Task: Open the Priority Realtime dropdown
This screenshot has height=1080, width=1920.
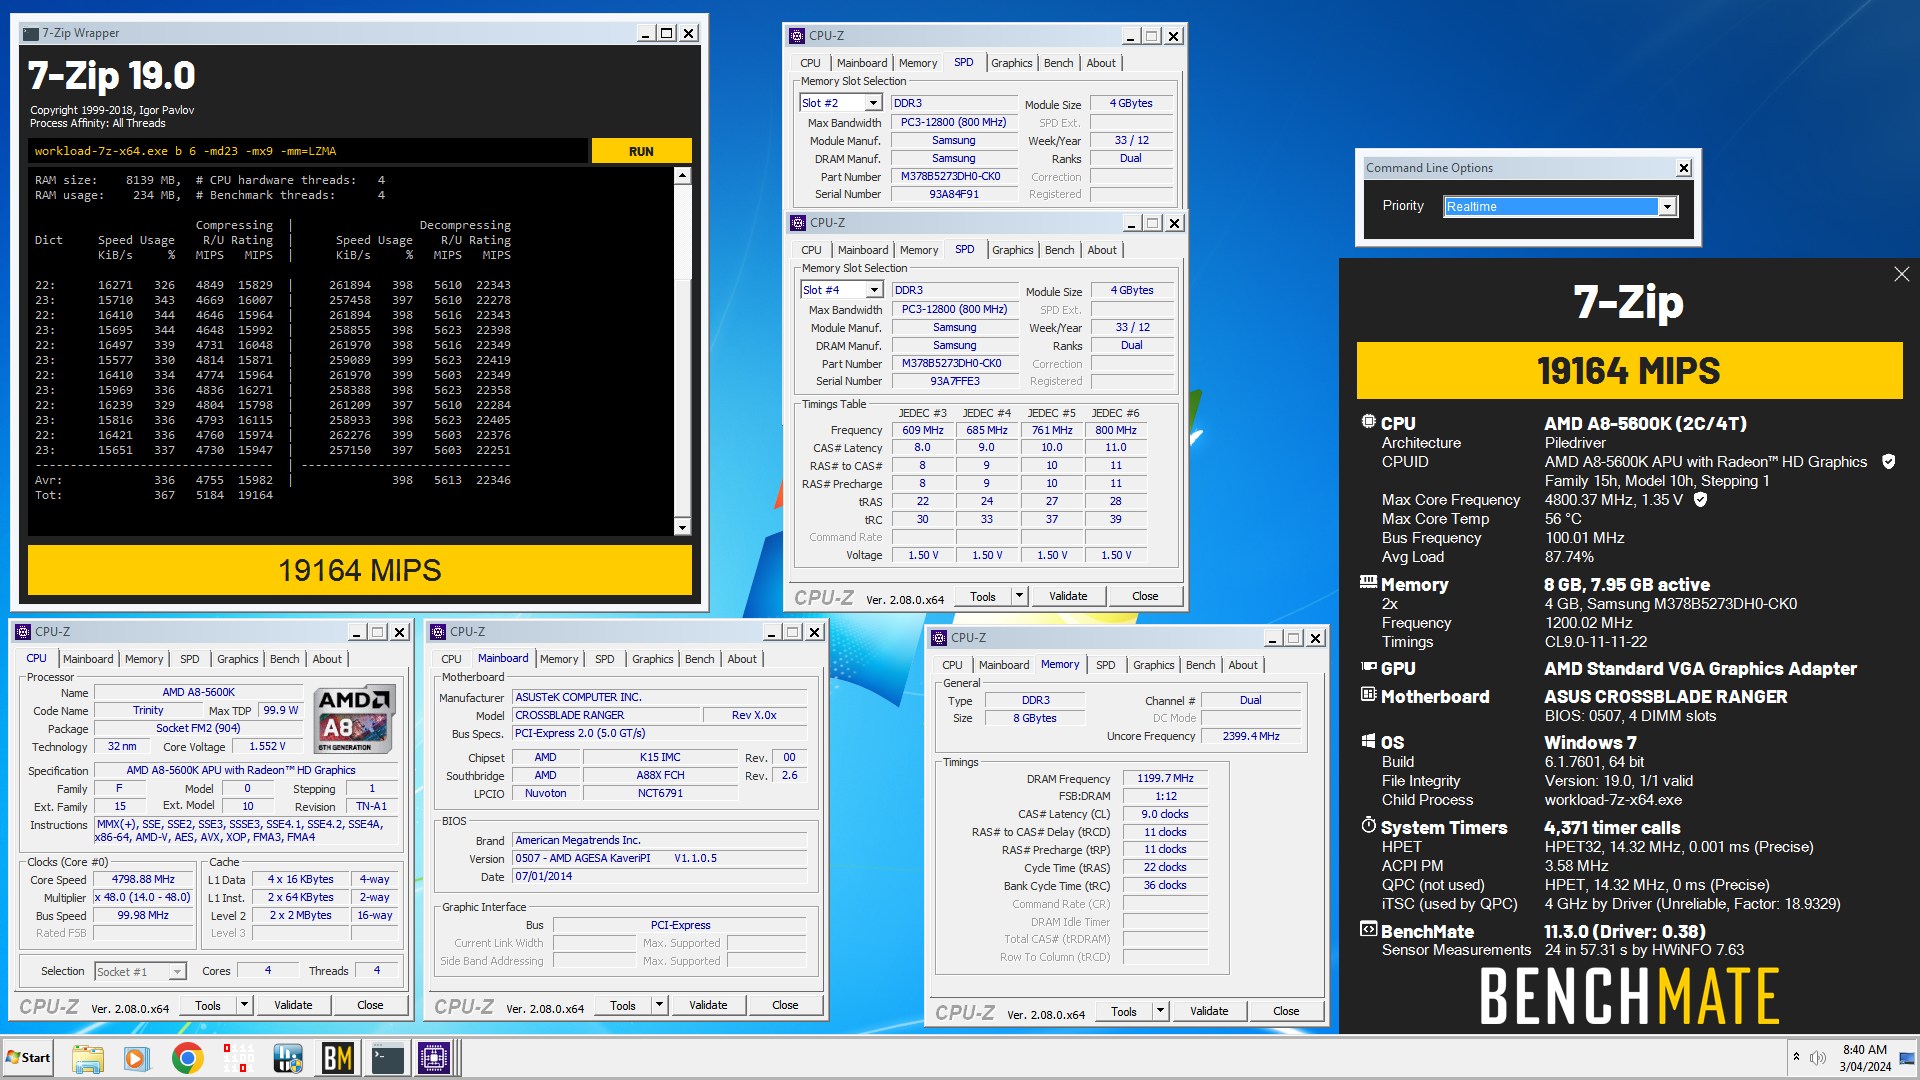Action: 1667,206
